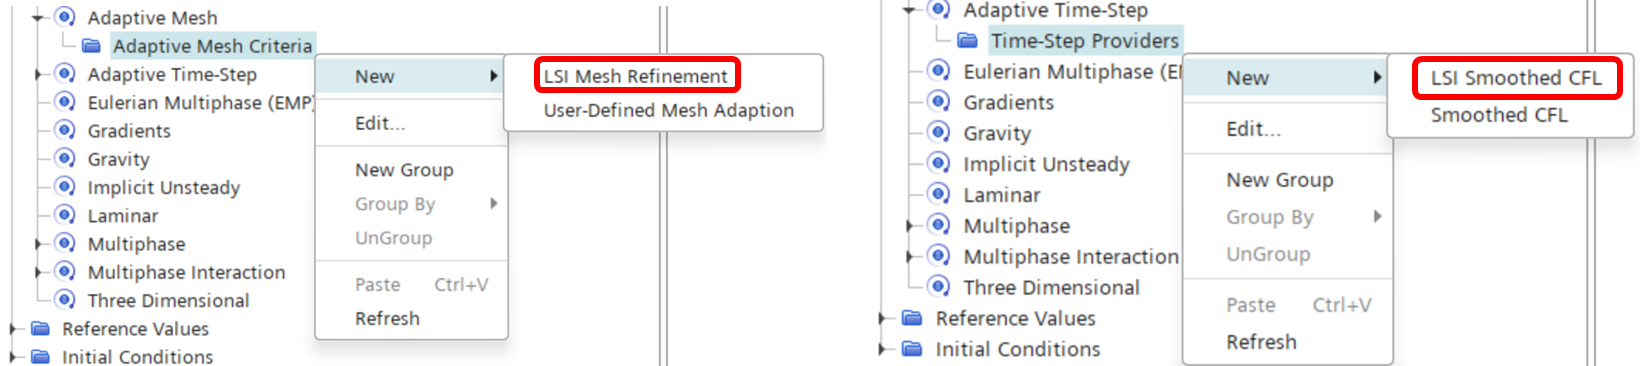Image resolution: width=1640 pixels, height=366 pixels.
Task: Click the Implicit Unsteady icon in left tree
Action: click(65, 186)
